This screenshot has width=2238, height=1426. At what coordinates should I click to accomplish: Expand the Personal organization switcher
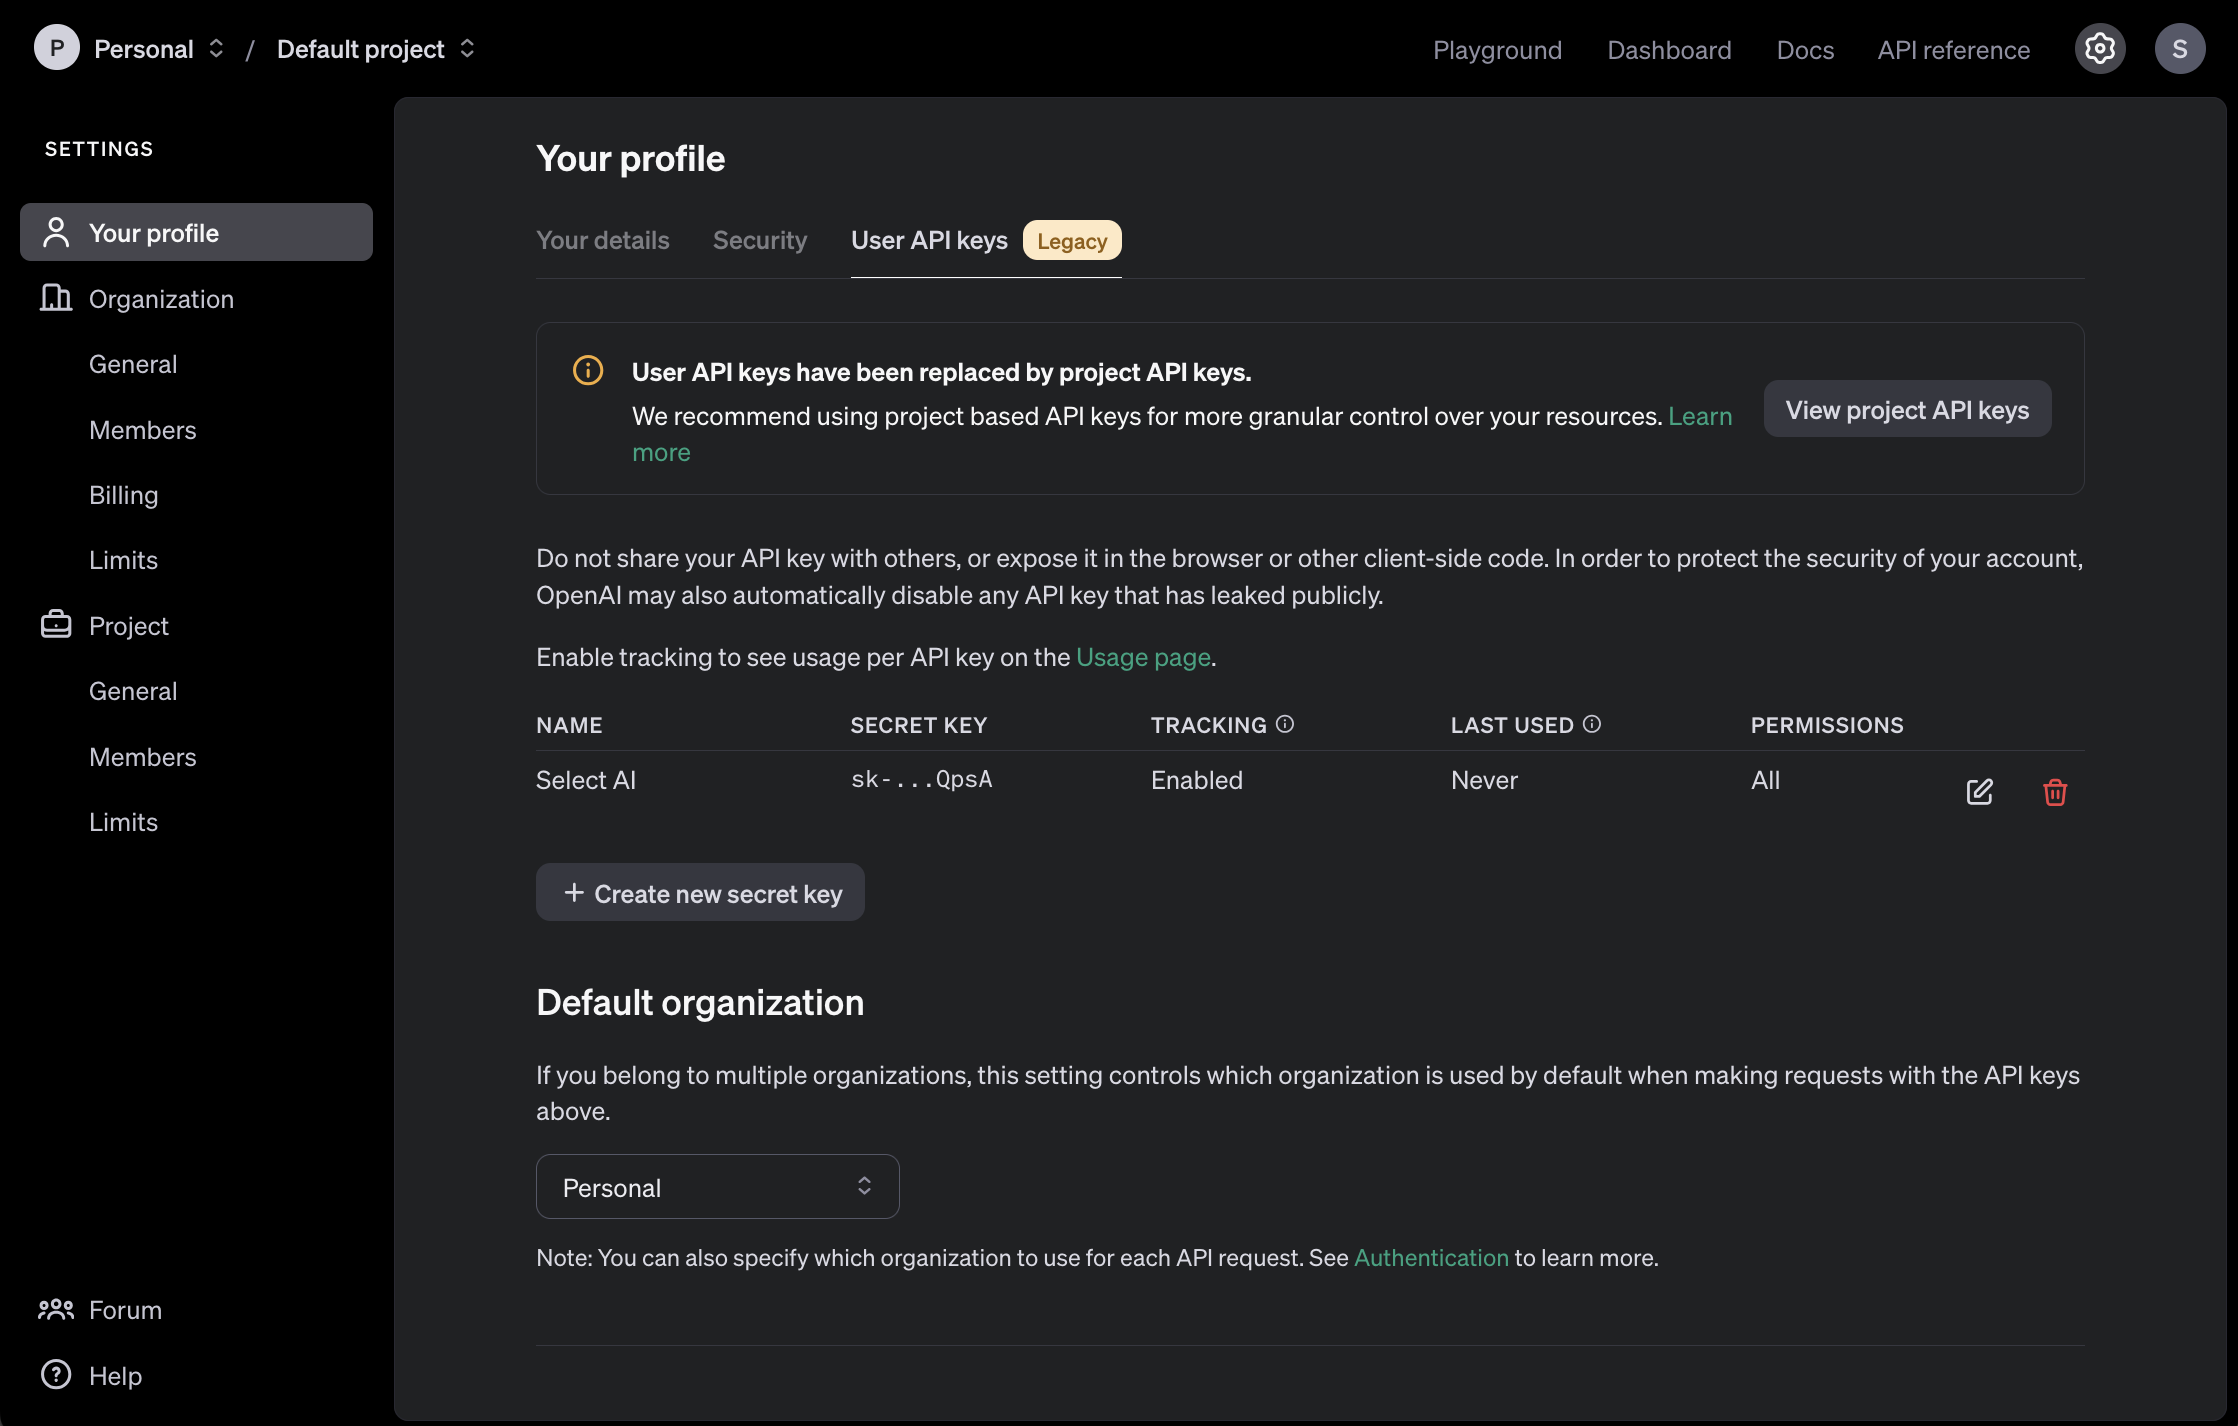[216, 49]
